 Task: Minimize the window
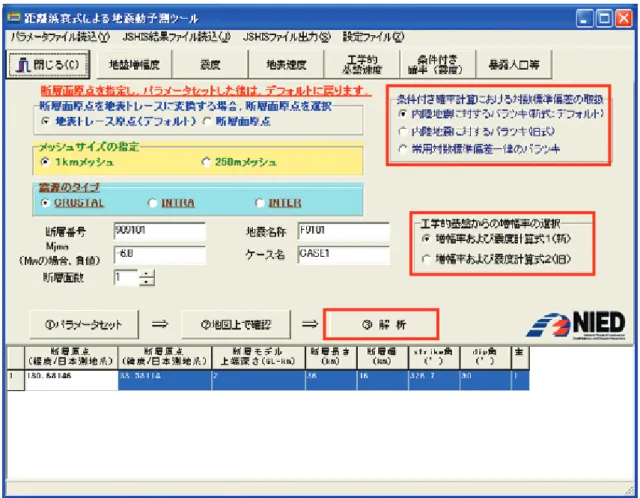point(584,18)
